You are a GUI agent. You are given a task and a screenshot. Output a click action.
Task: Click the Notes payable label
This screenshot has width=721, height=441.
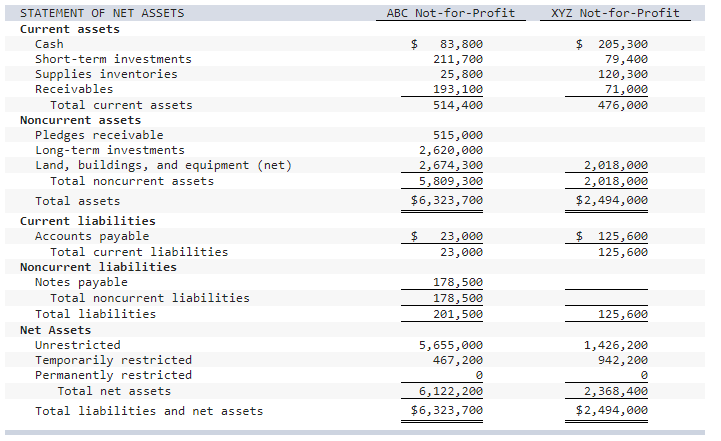coord(81,282)
